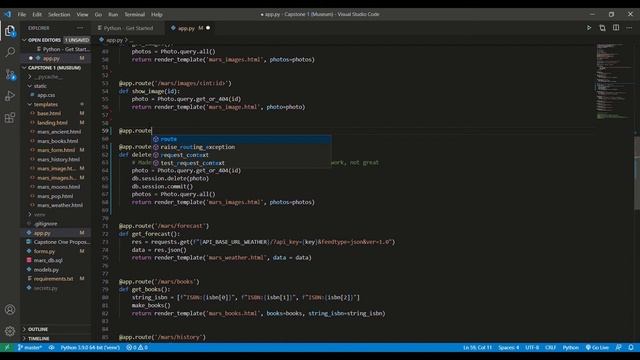The image size is (640, 360).
Task: Click the Python interpreter version in status bar
Action: (90, 347)
